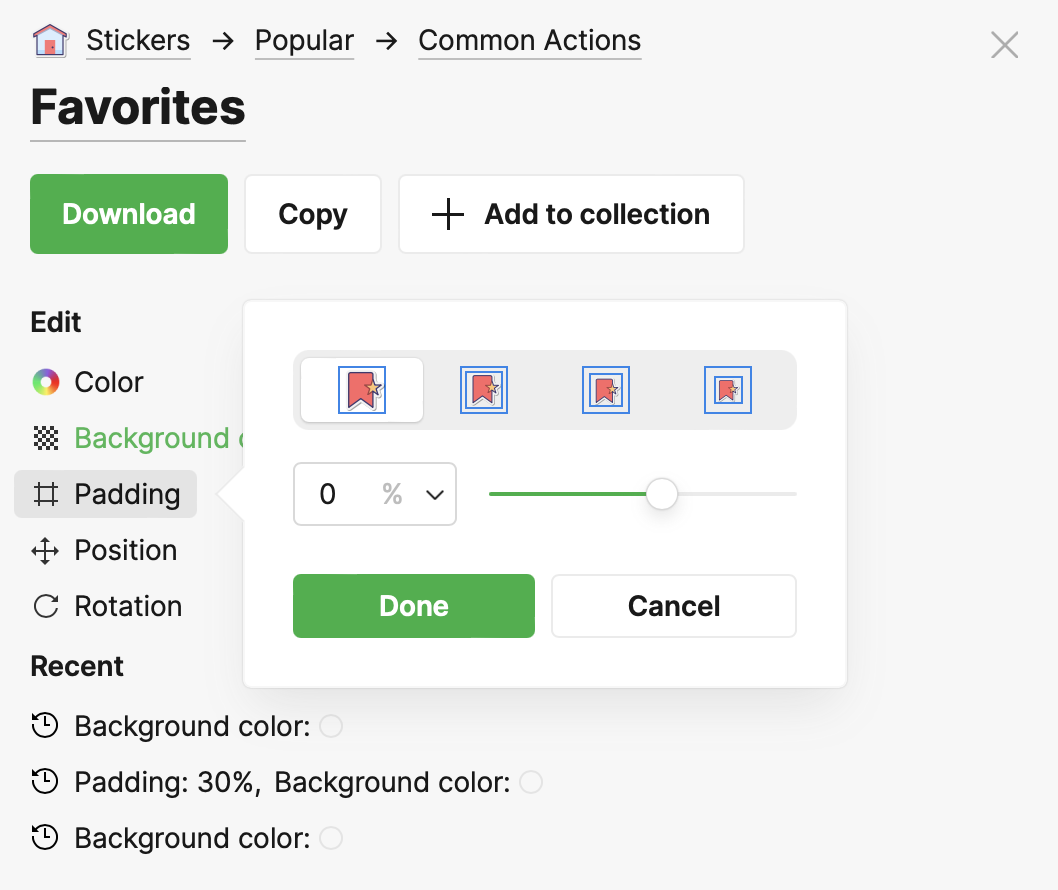1058x890 pixels.
Task: Click Add to collection button
Action: [x=571, y=214]
